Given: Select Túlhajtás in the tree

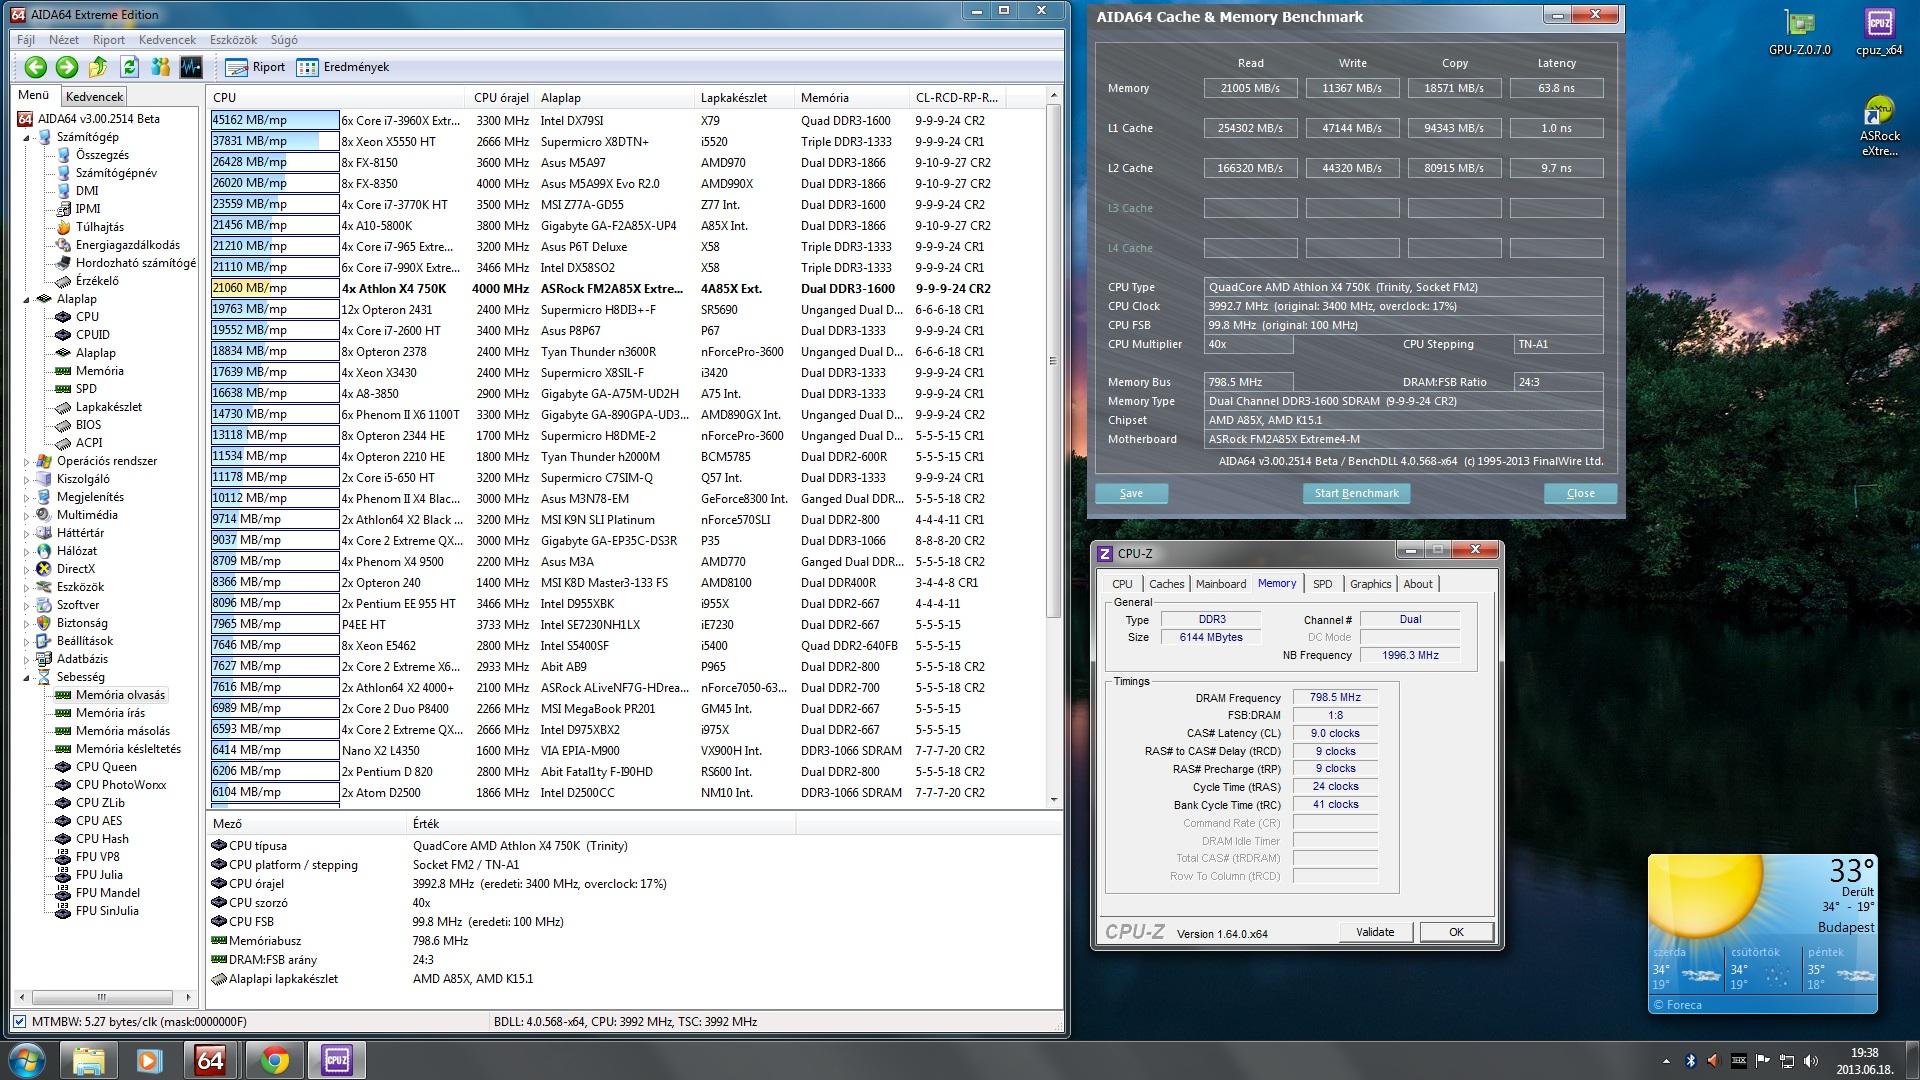Looking at the screenshot, I should tap(99, 227).
